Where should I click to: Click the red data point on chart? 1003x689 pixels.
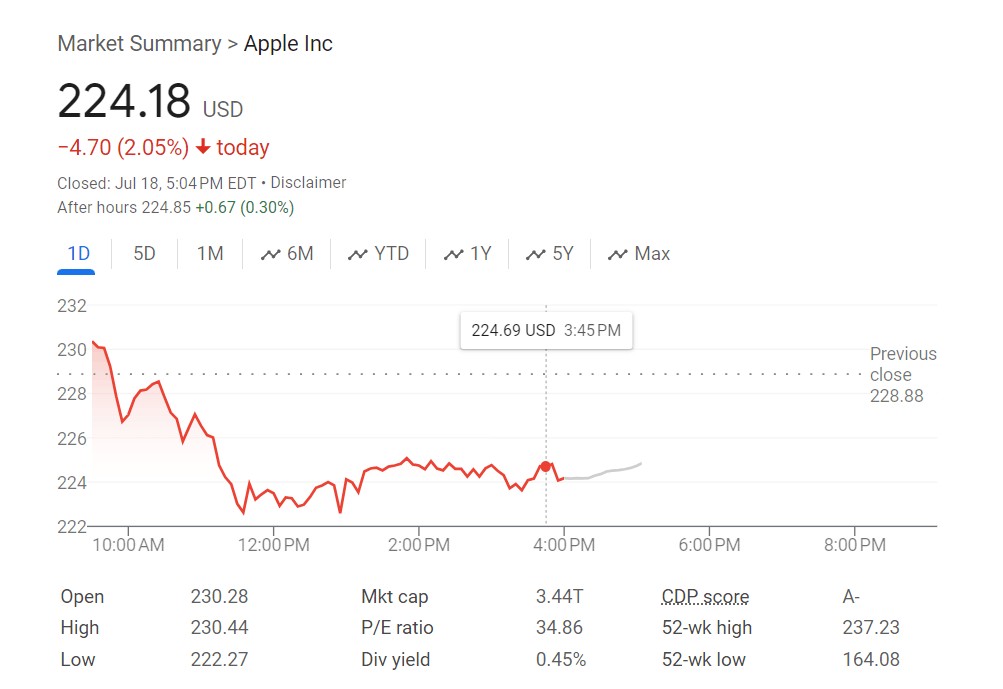546,466
